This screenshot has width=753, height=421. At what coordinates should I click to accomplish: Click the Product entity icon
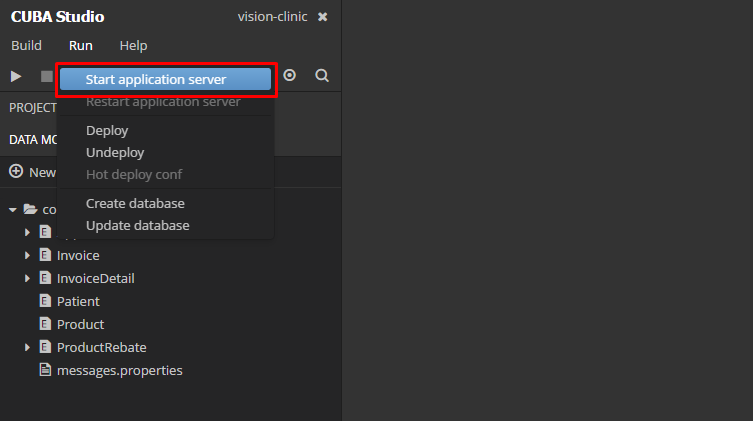[45, 324]
